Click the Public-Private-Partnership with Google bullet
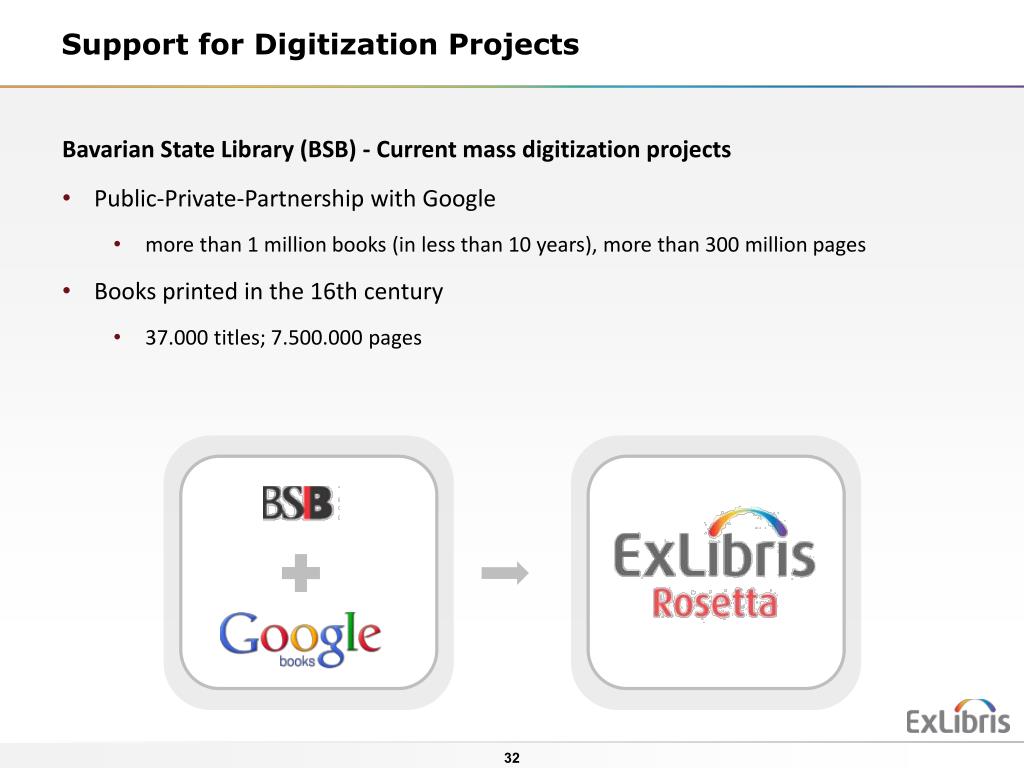Image resolution: width=1024 pixels, height=768 pixels. pos(295,199)
